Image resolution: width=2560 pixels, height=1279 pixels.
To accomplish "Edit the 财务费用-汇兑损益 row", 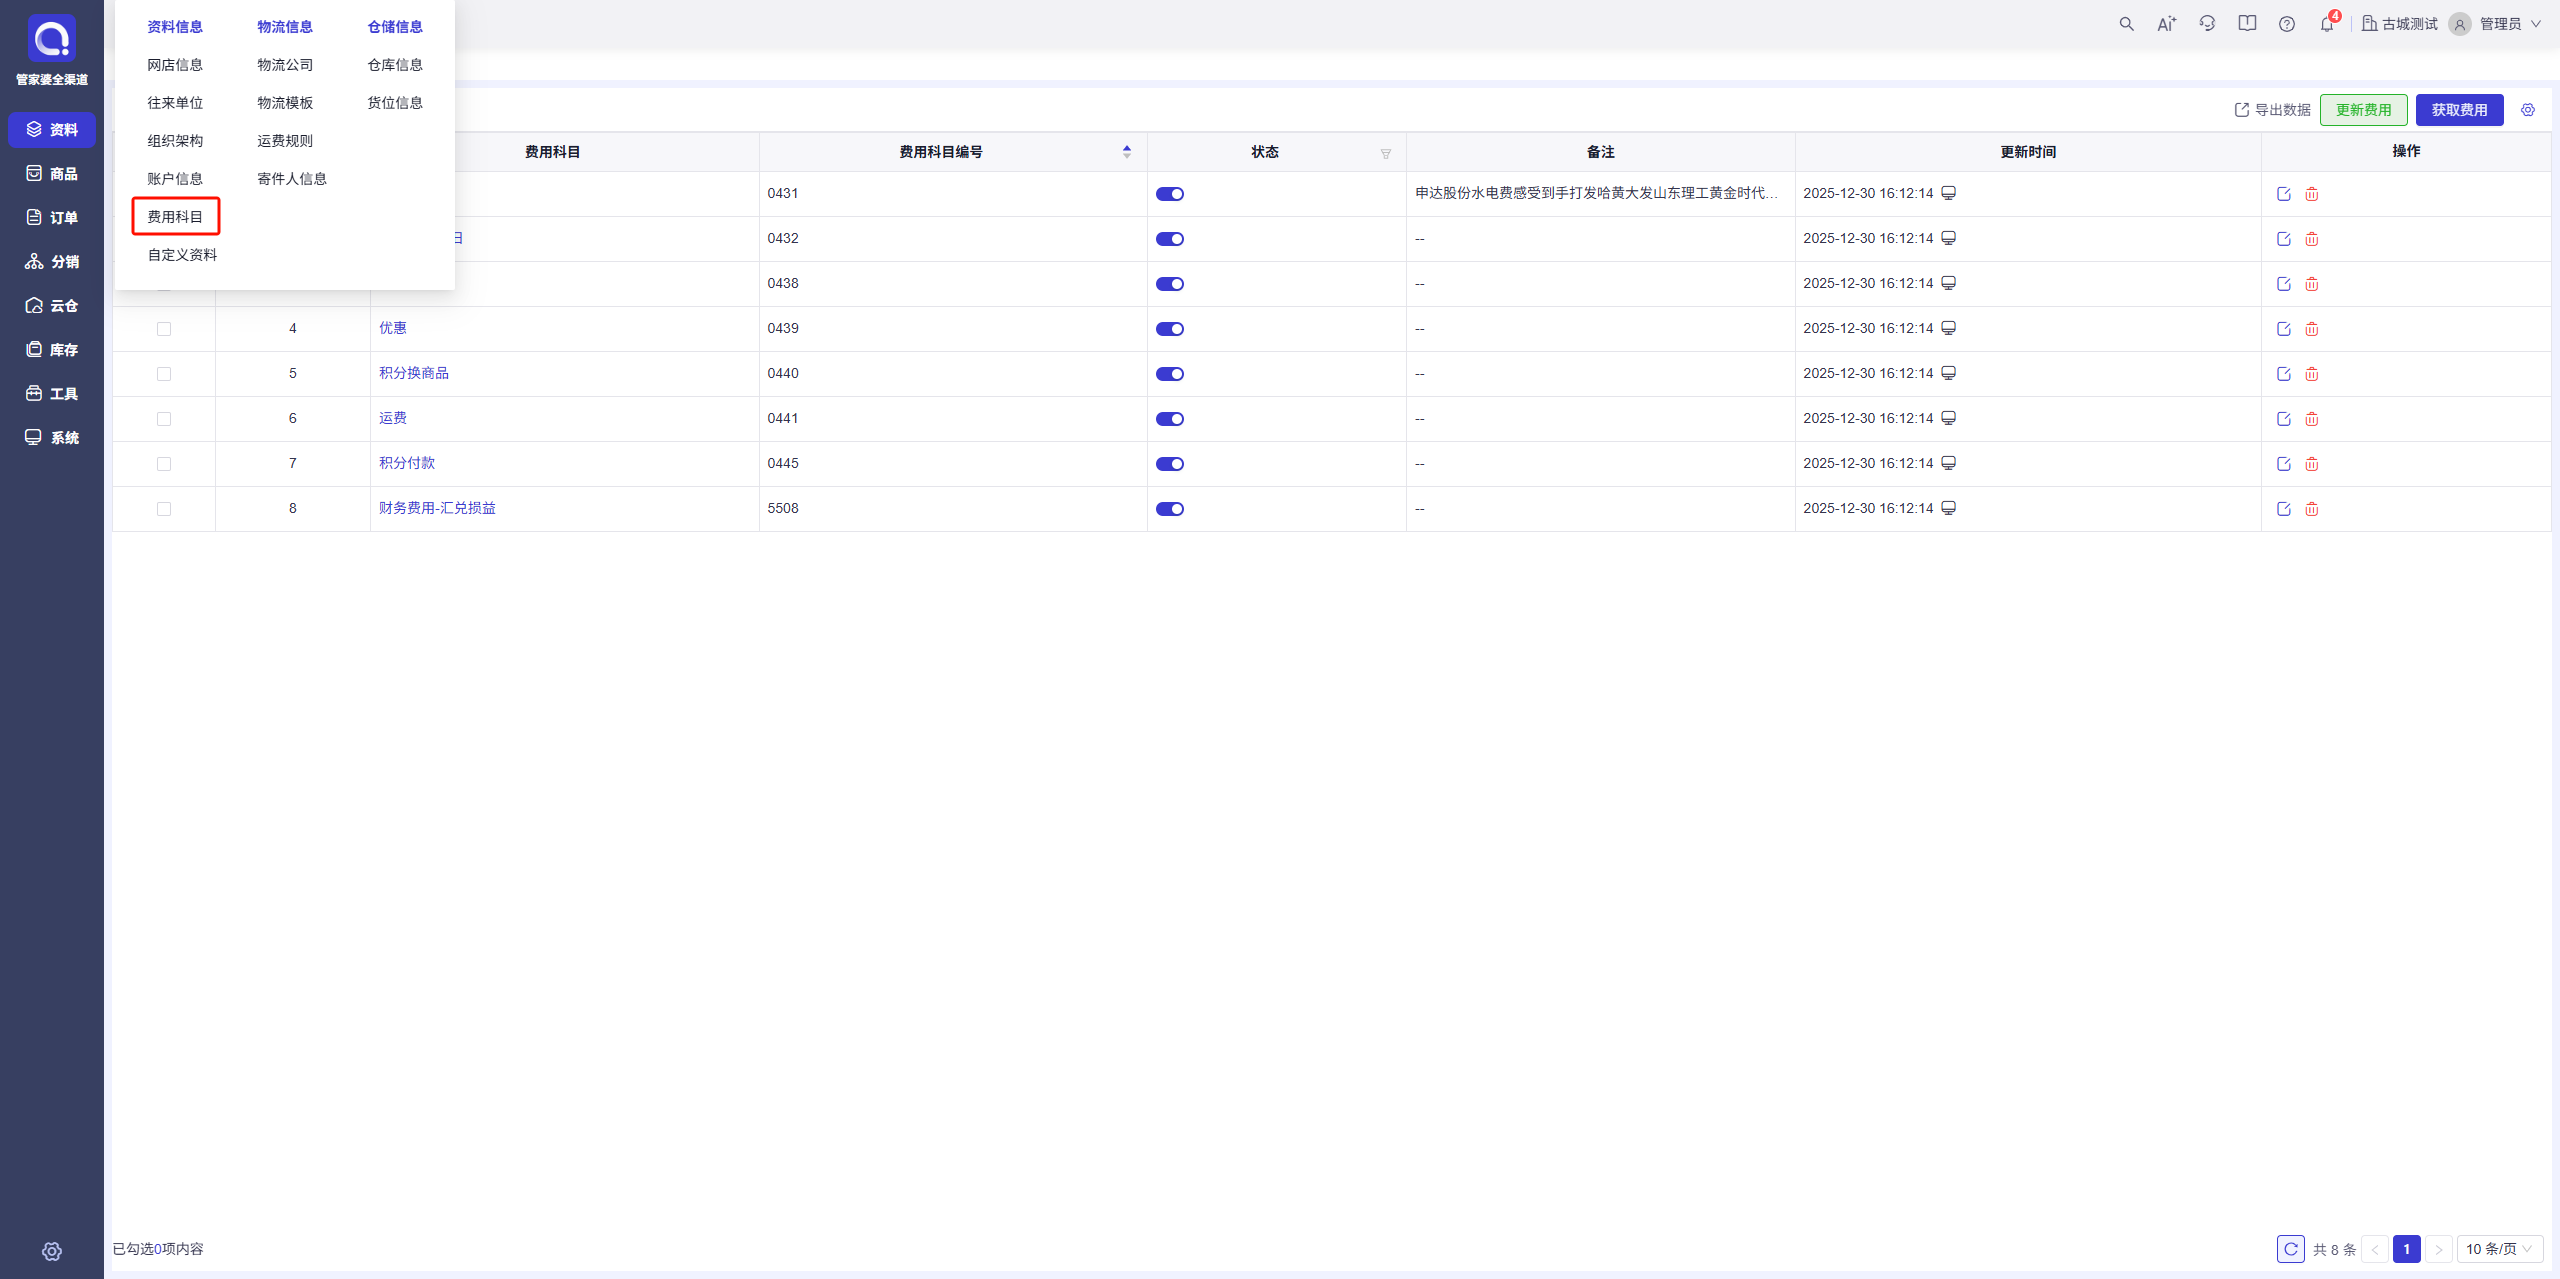I will [2284, 509].
